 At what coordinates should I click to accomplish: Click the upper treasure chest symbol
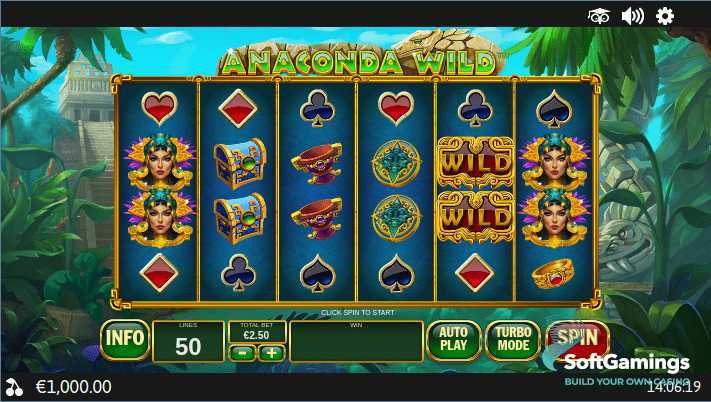tap(239, 163)
